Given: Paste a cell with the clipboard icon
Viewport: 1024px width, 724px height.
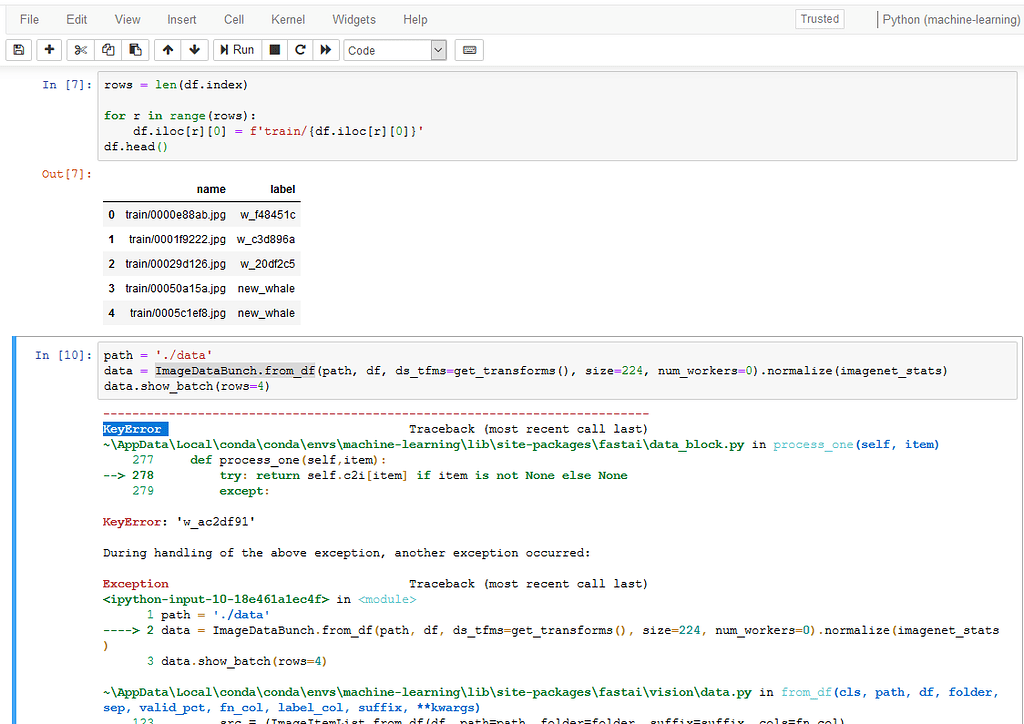Looking at the screenshot, I should pos(136,50).
